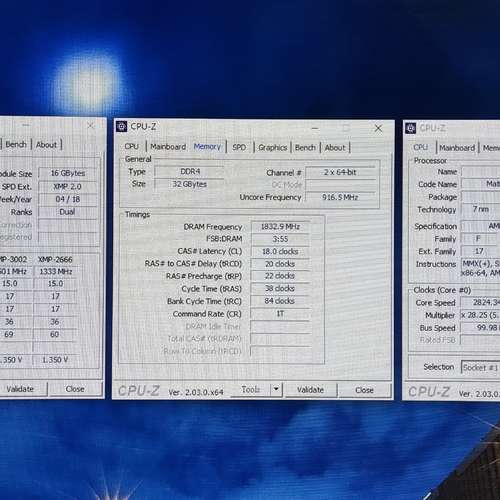
Task: Click the Command Rate 1T value
Action: [x=280, y=314]
